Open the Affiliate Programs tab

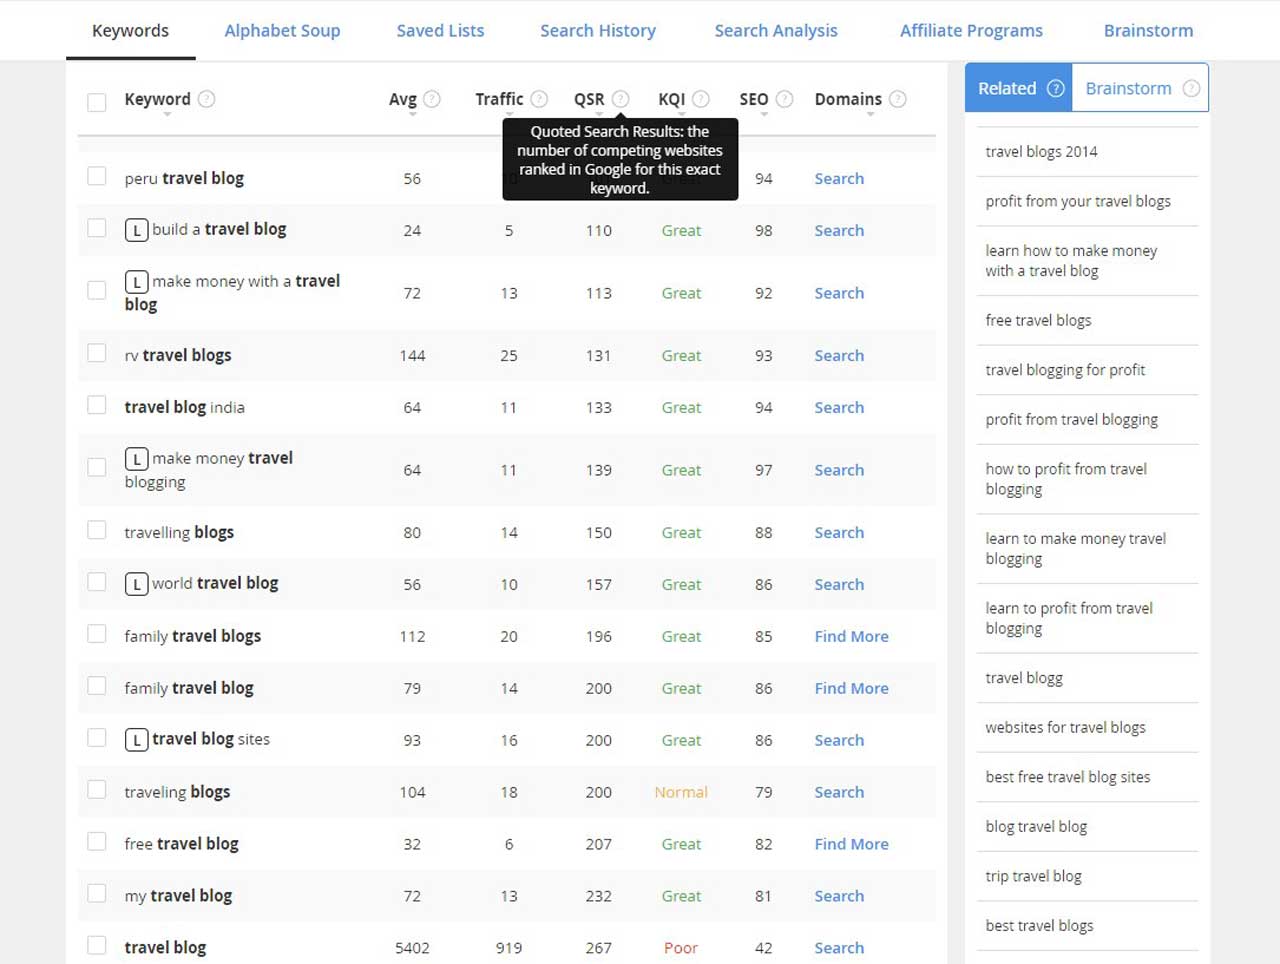point(971,31)
